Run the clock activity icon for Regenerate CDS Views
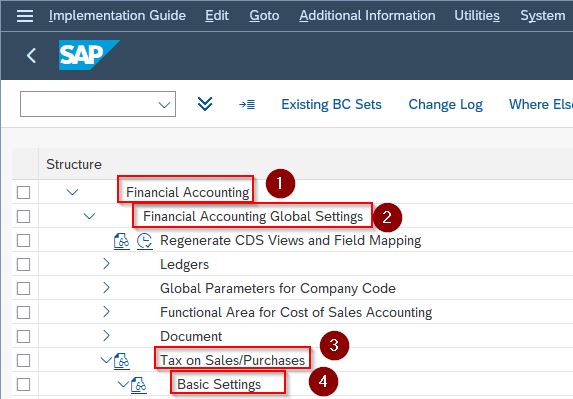 145,241
